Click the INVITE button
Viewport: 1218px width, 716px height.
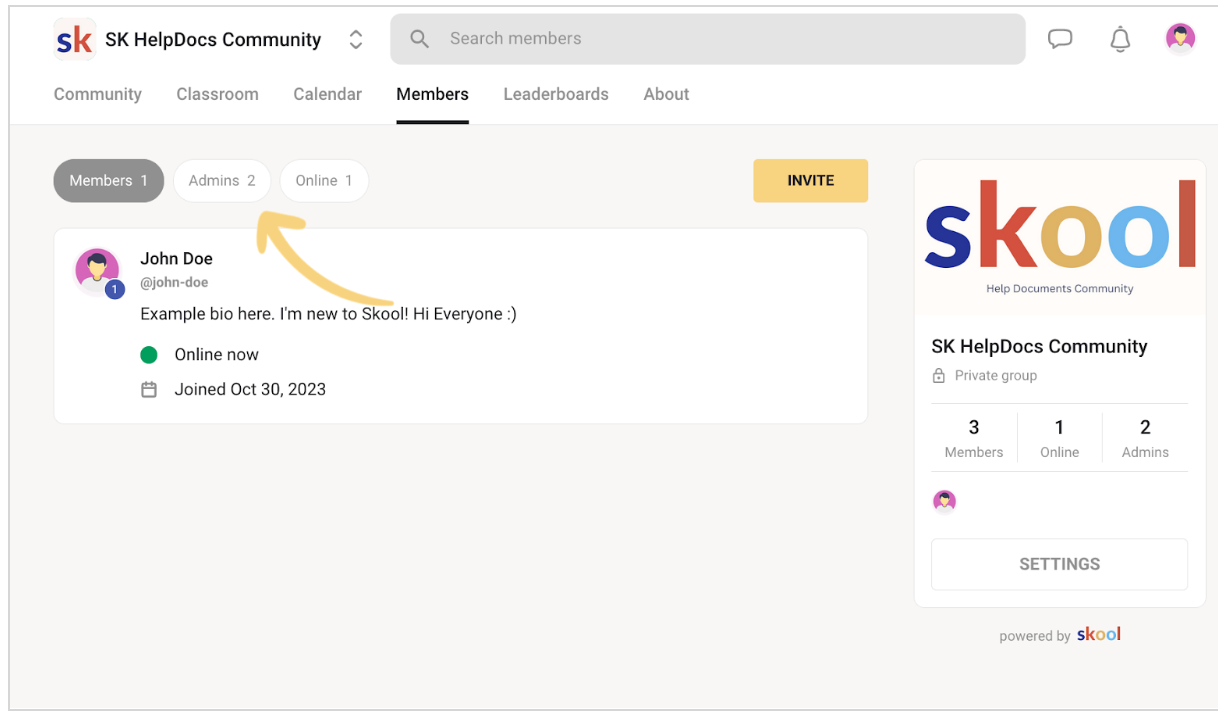point(810,180)
